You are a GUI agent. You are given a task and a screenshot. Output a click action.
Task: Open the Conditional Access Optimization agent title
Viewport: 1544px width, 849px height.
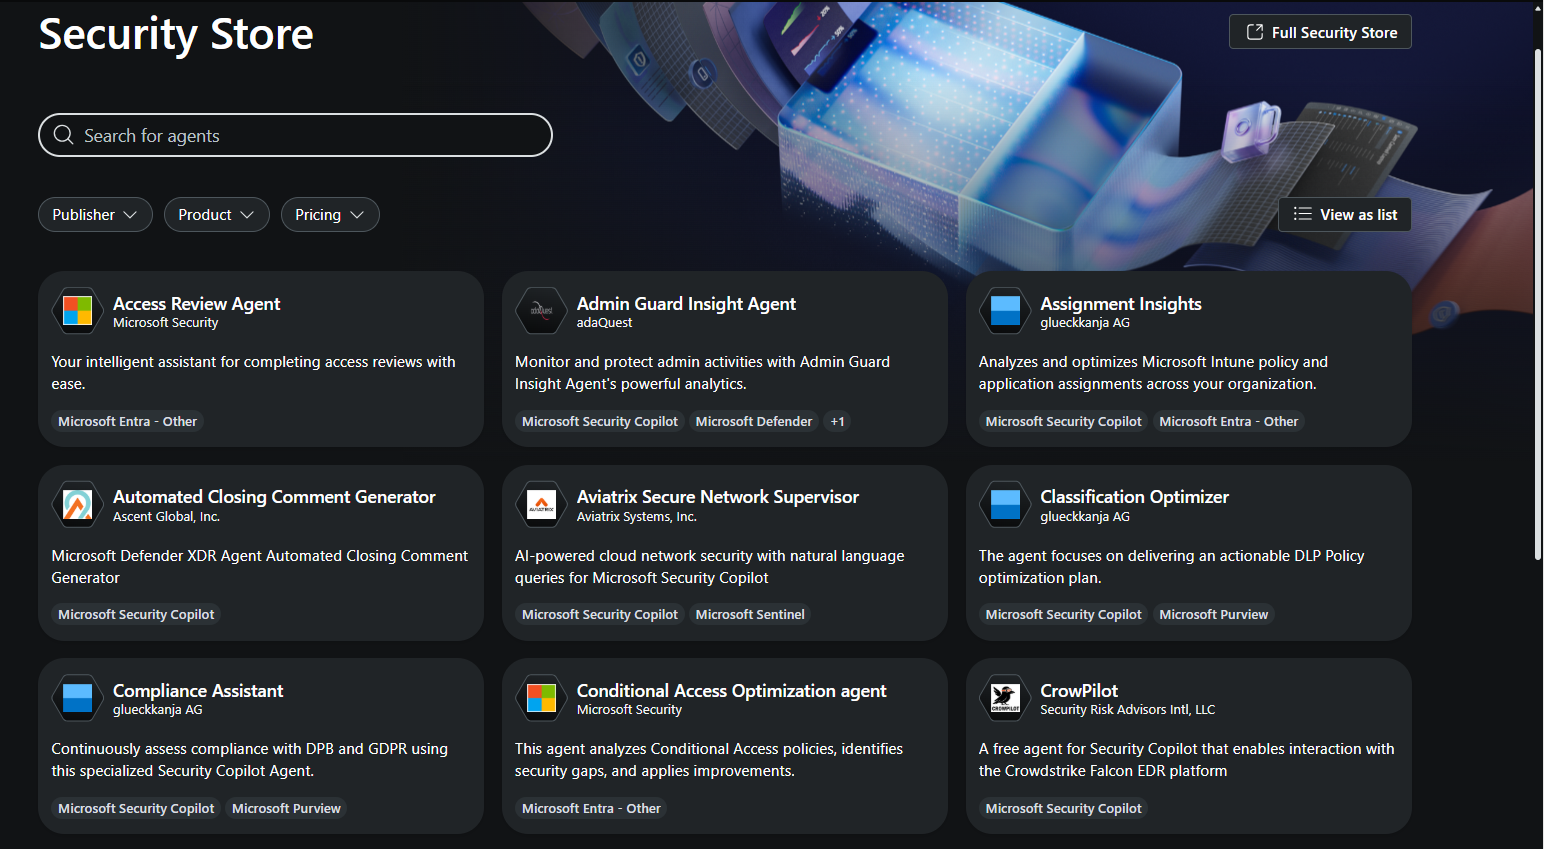(732, 691)
